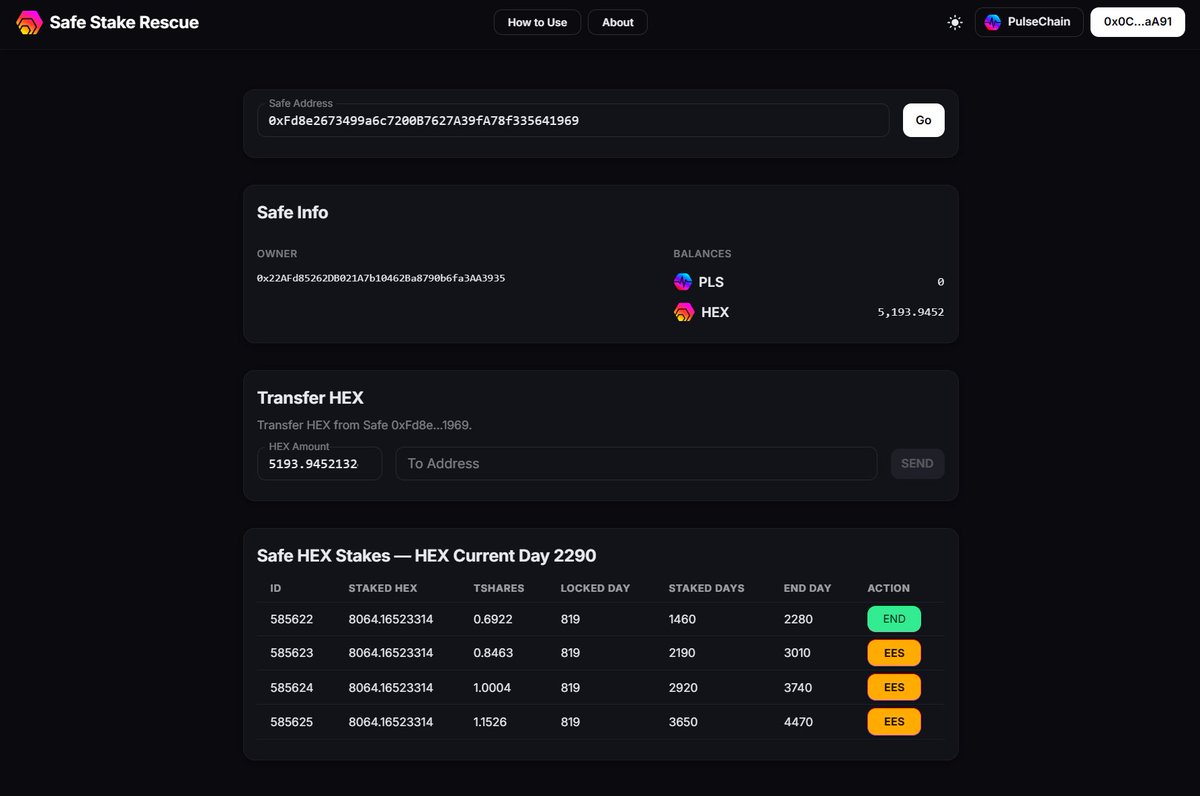Click the TSHARES column header
The width and height of the screenshot is (1200, 796).
click(x=499, y=588)
